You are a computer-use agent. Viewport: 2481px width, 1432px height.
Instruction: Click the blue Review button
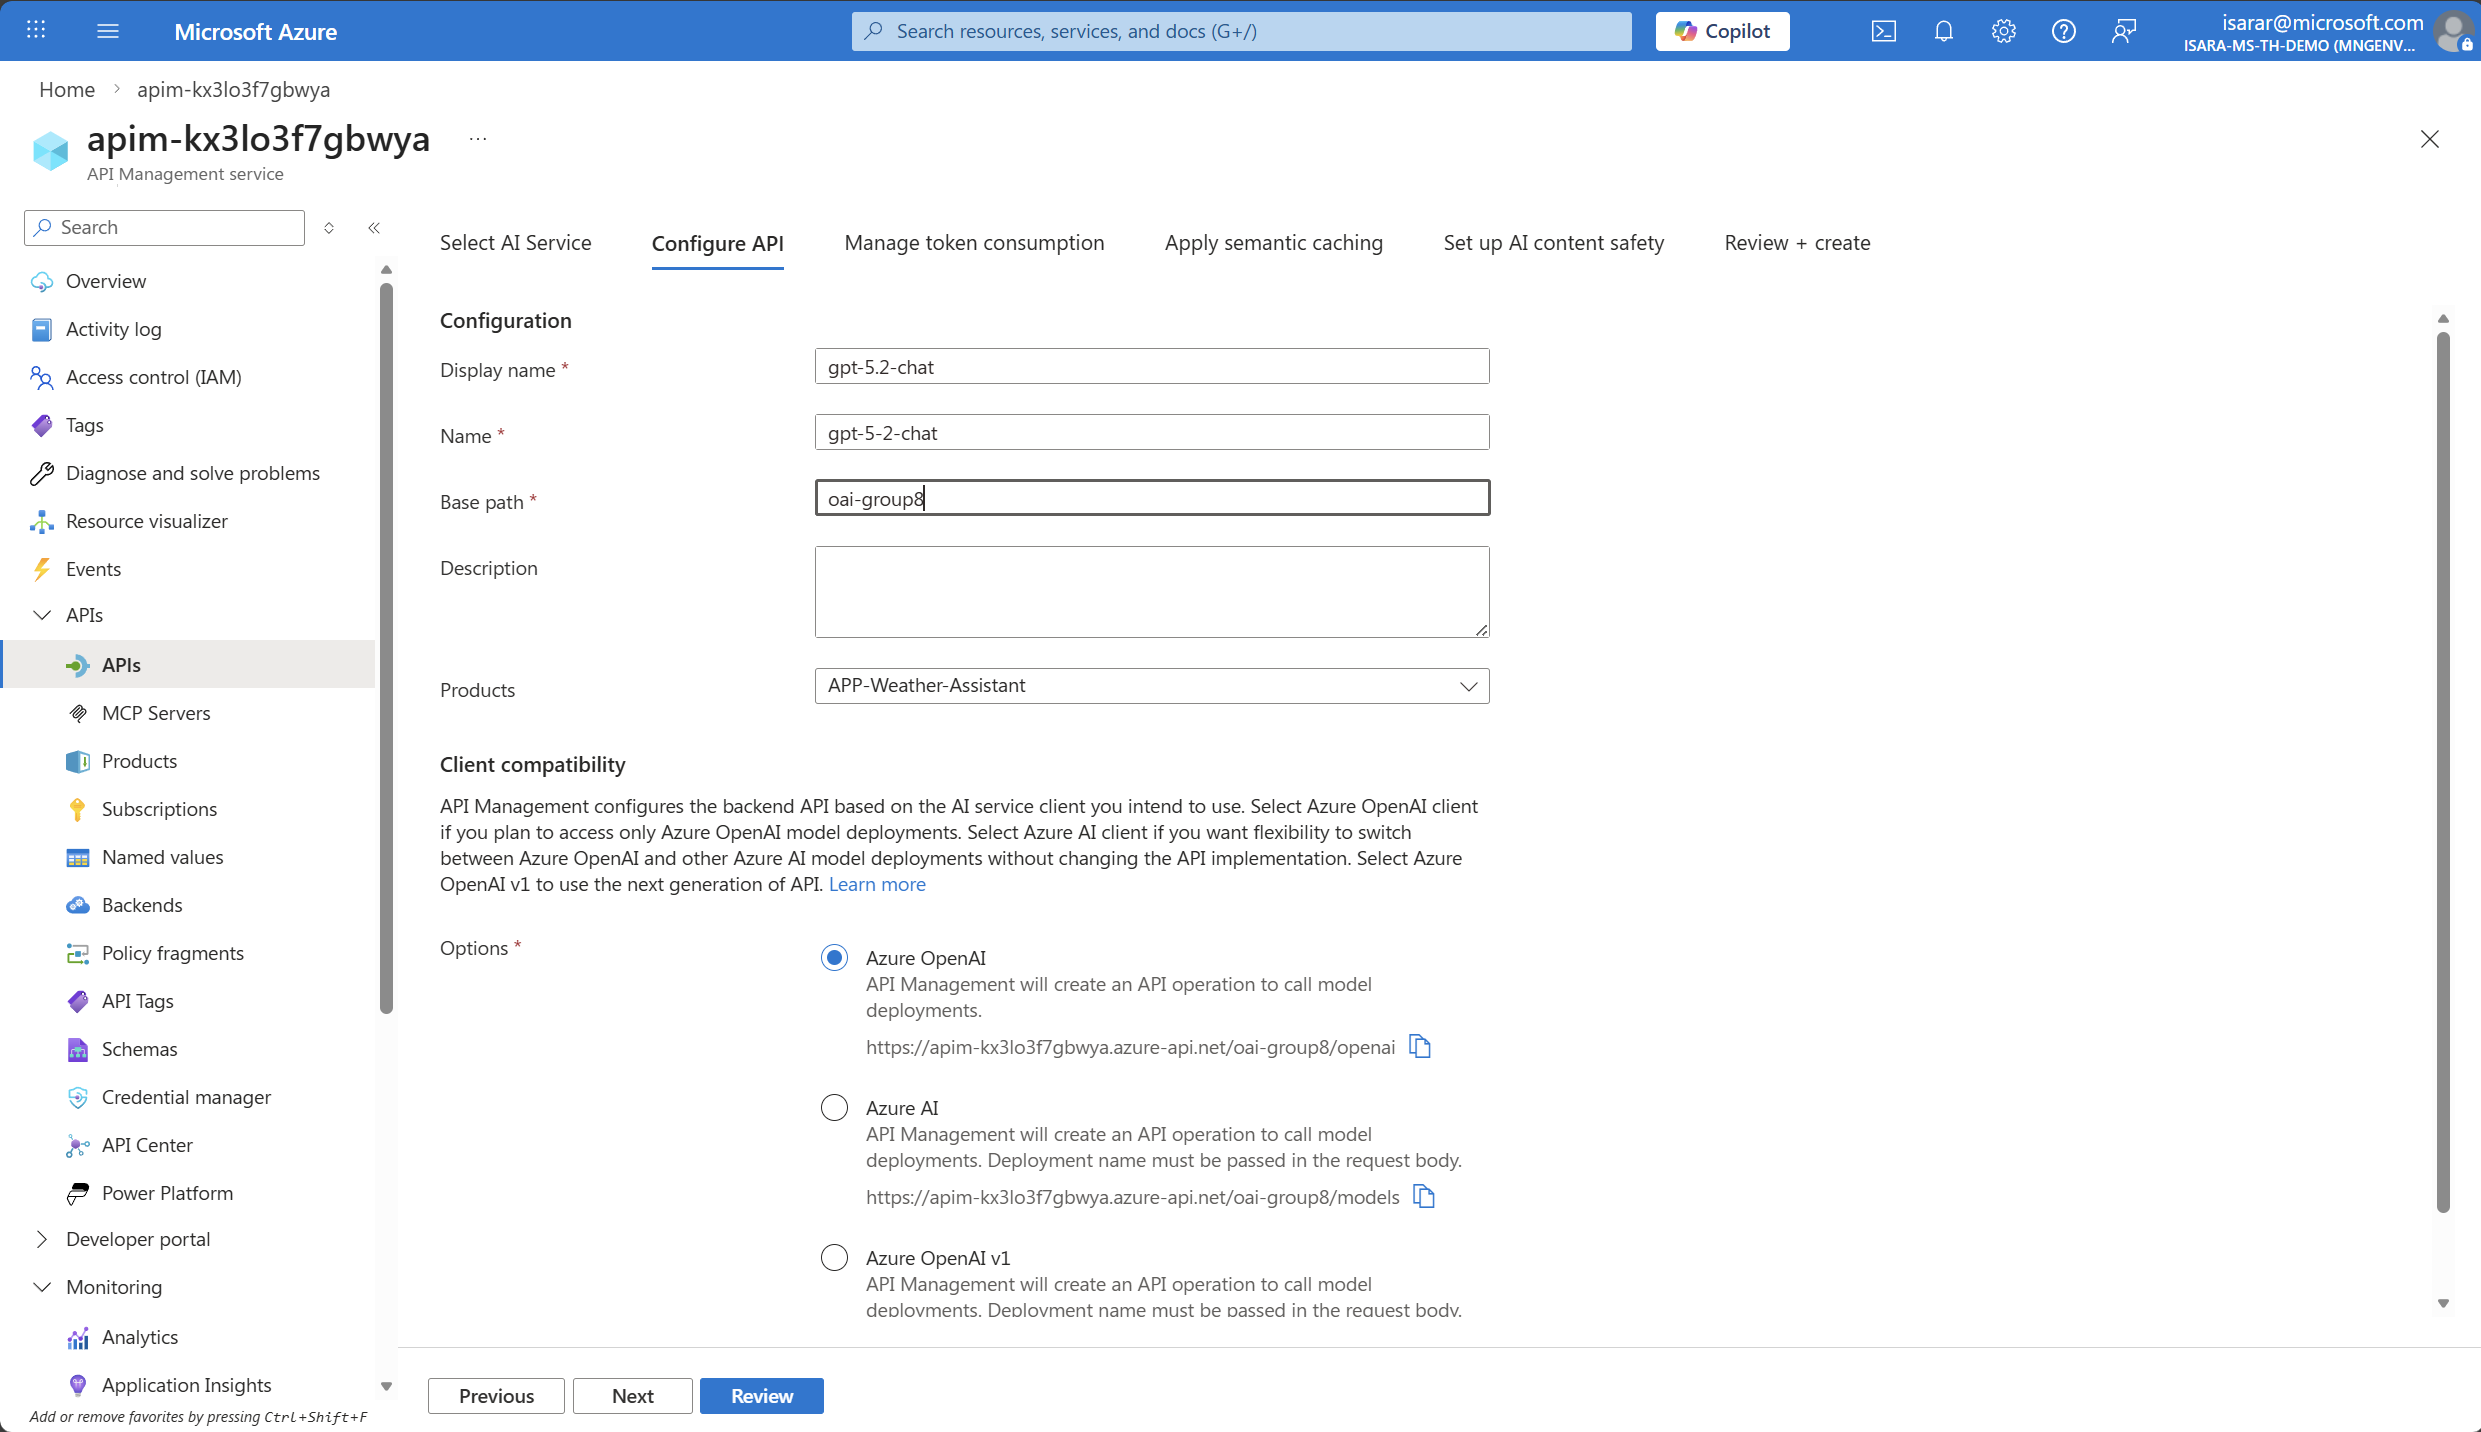point(762,1396)
